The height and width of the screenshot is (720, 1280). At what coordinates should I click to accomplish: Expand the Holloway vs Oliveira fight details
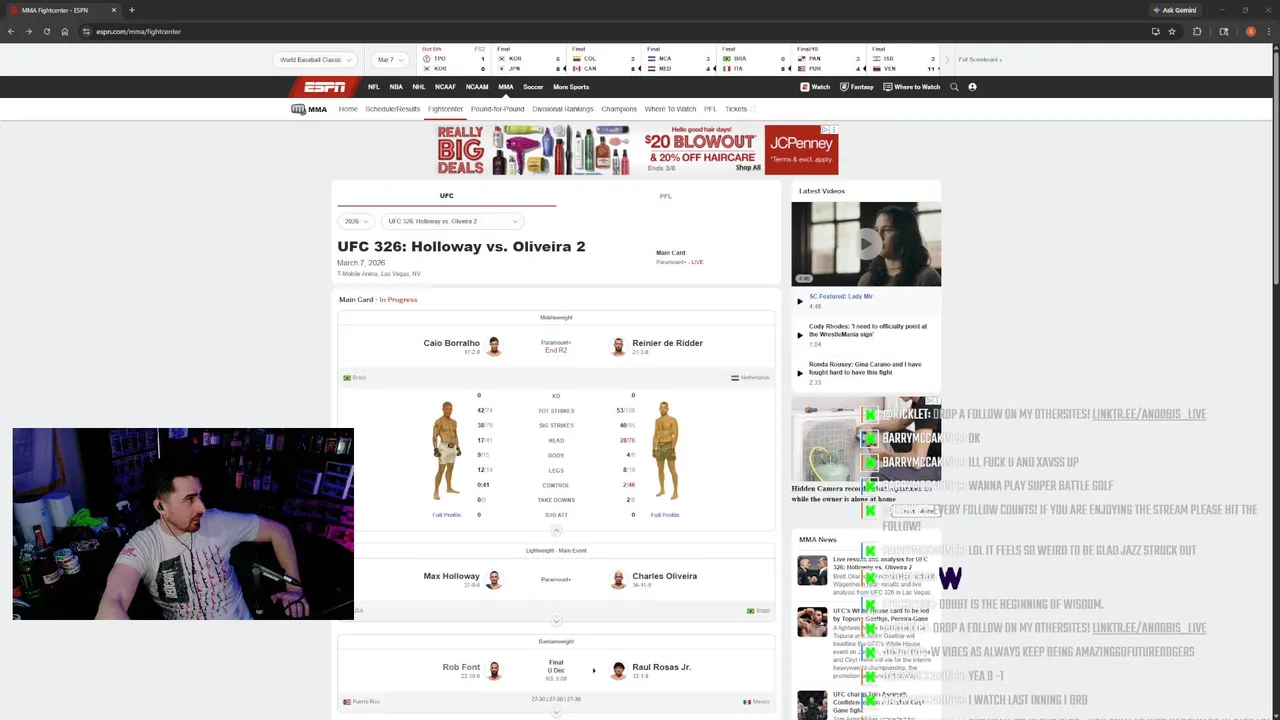556,621
